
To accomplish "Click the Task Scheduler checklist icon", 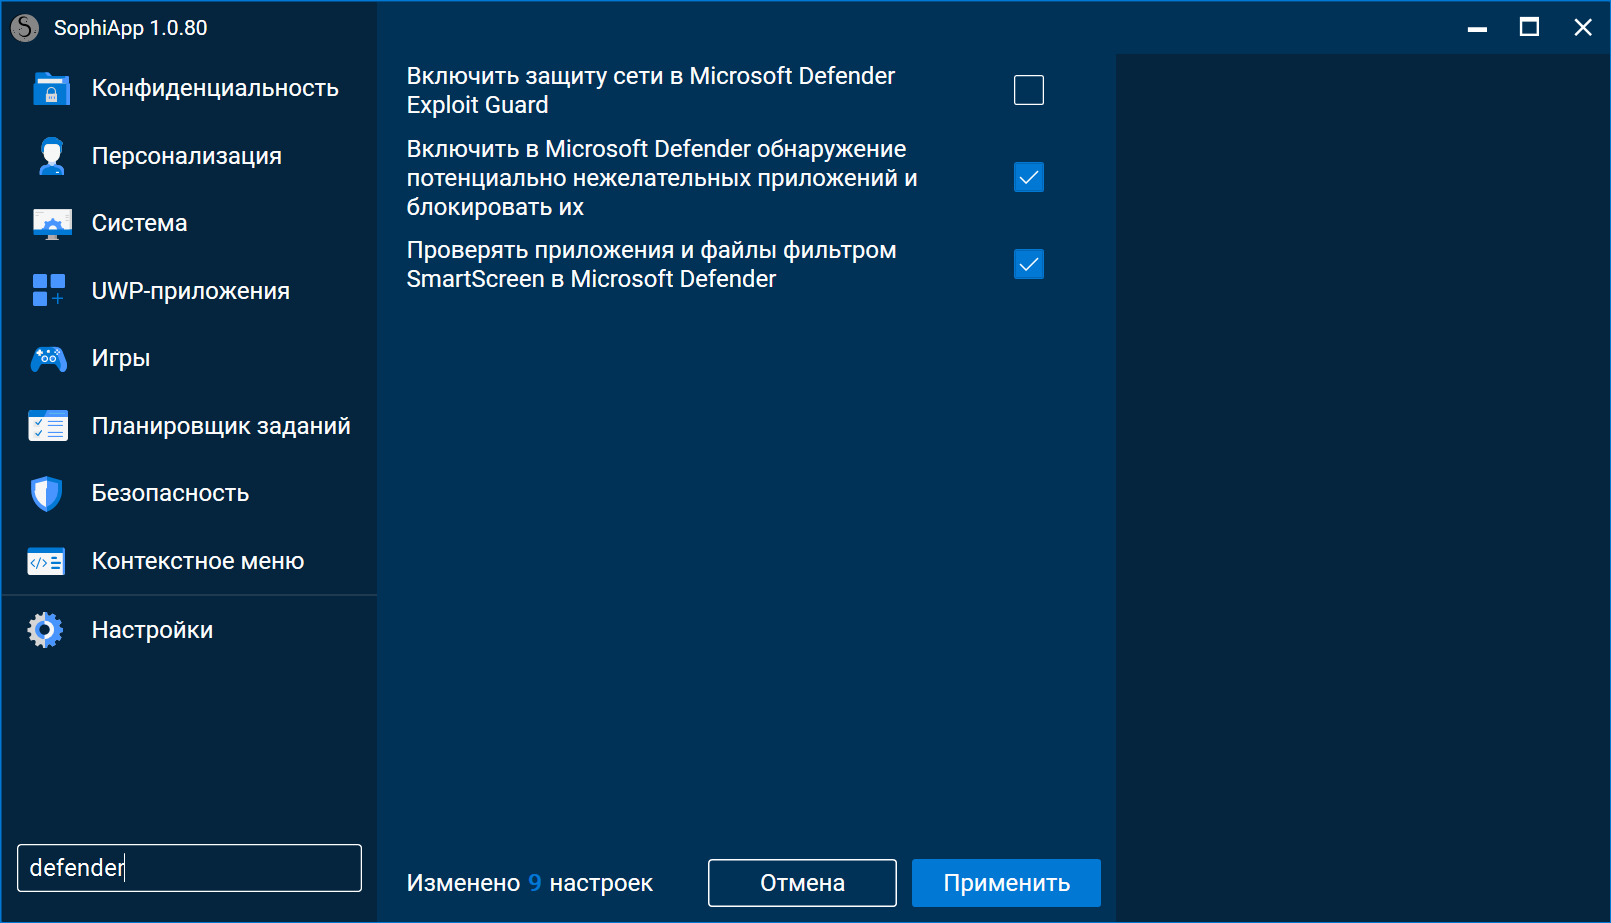I will (x=48, y=426).
